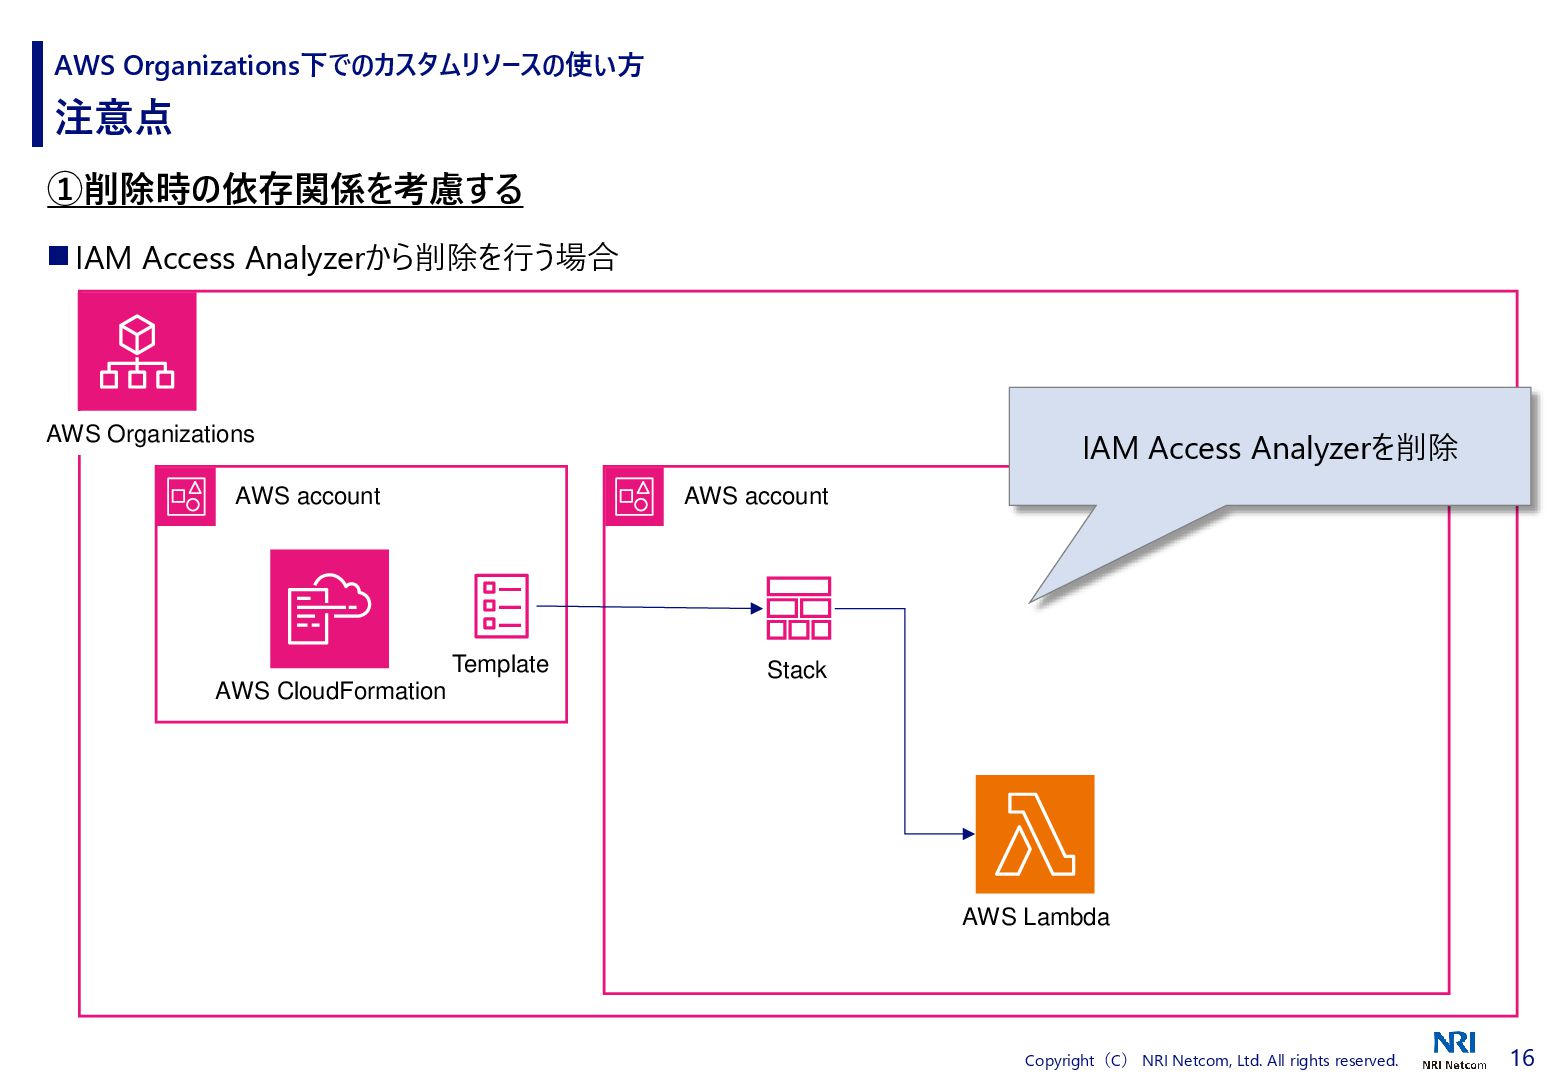Click the 'IAM Access Analyzerを削除' callout

(x=1270, y=447)
